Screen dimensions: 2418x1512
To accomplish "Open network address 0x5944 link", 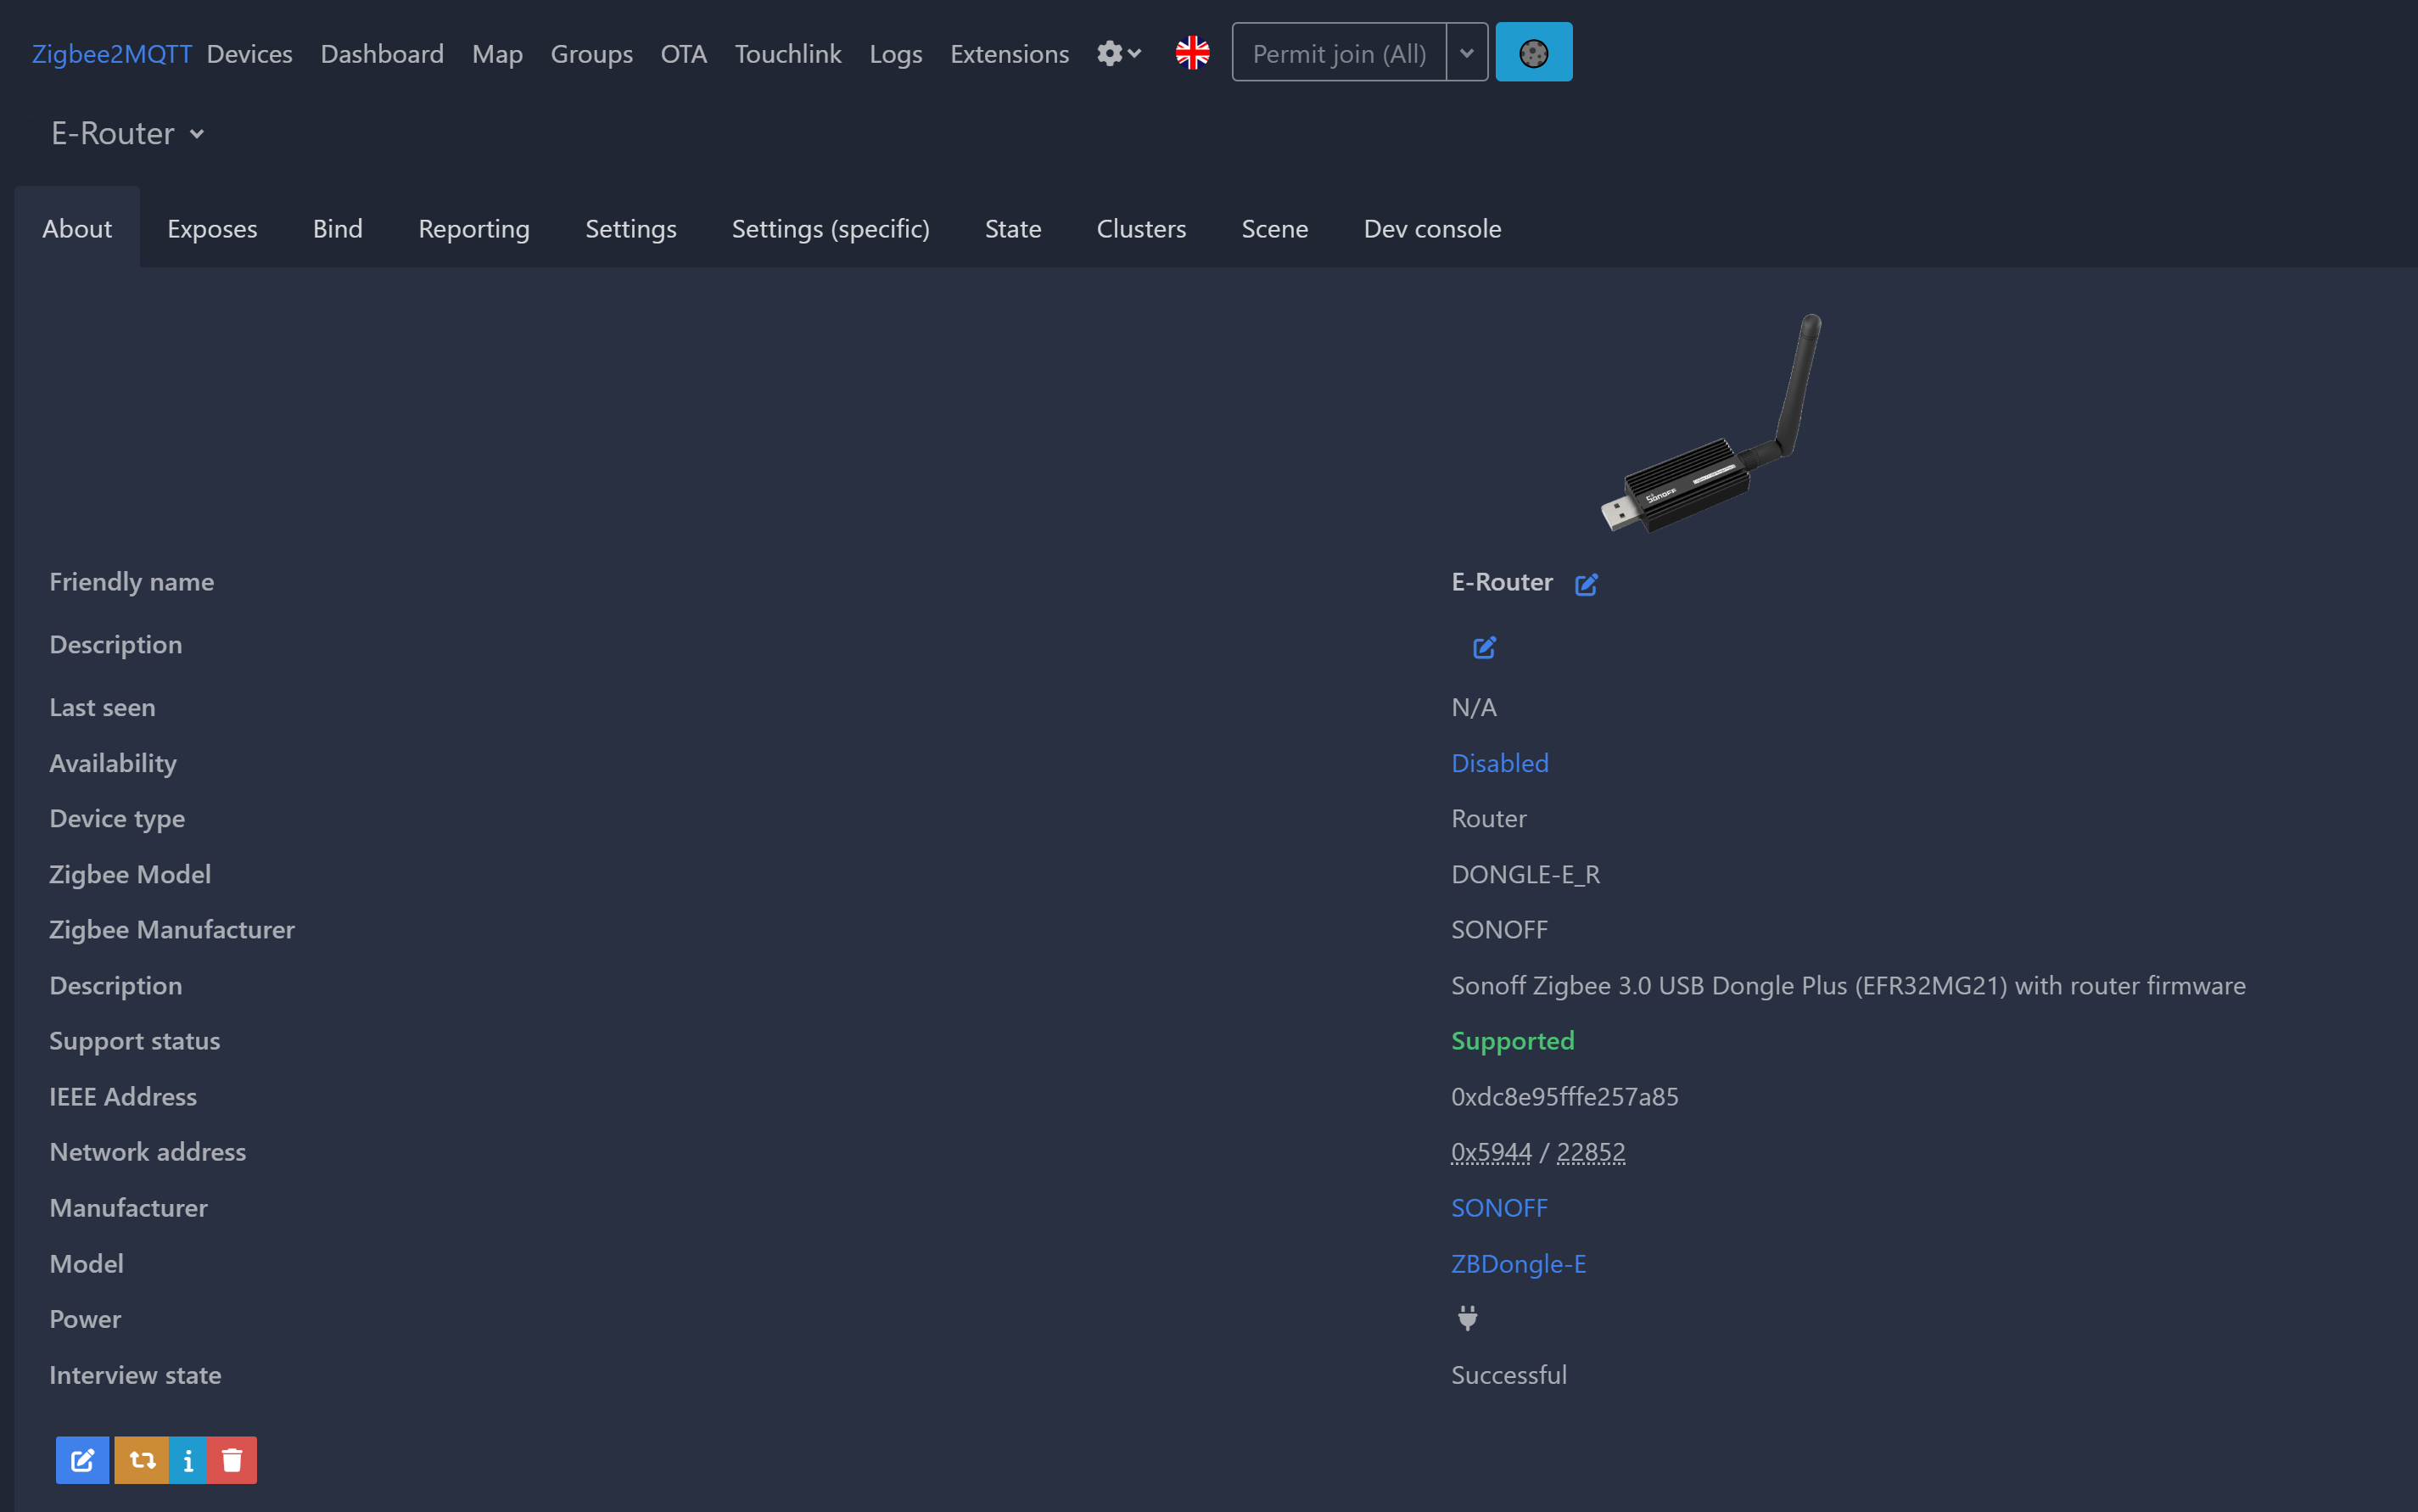I will [1490, 1151].
